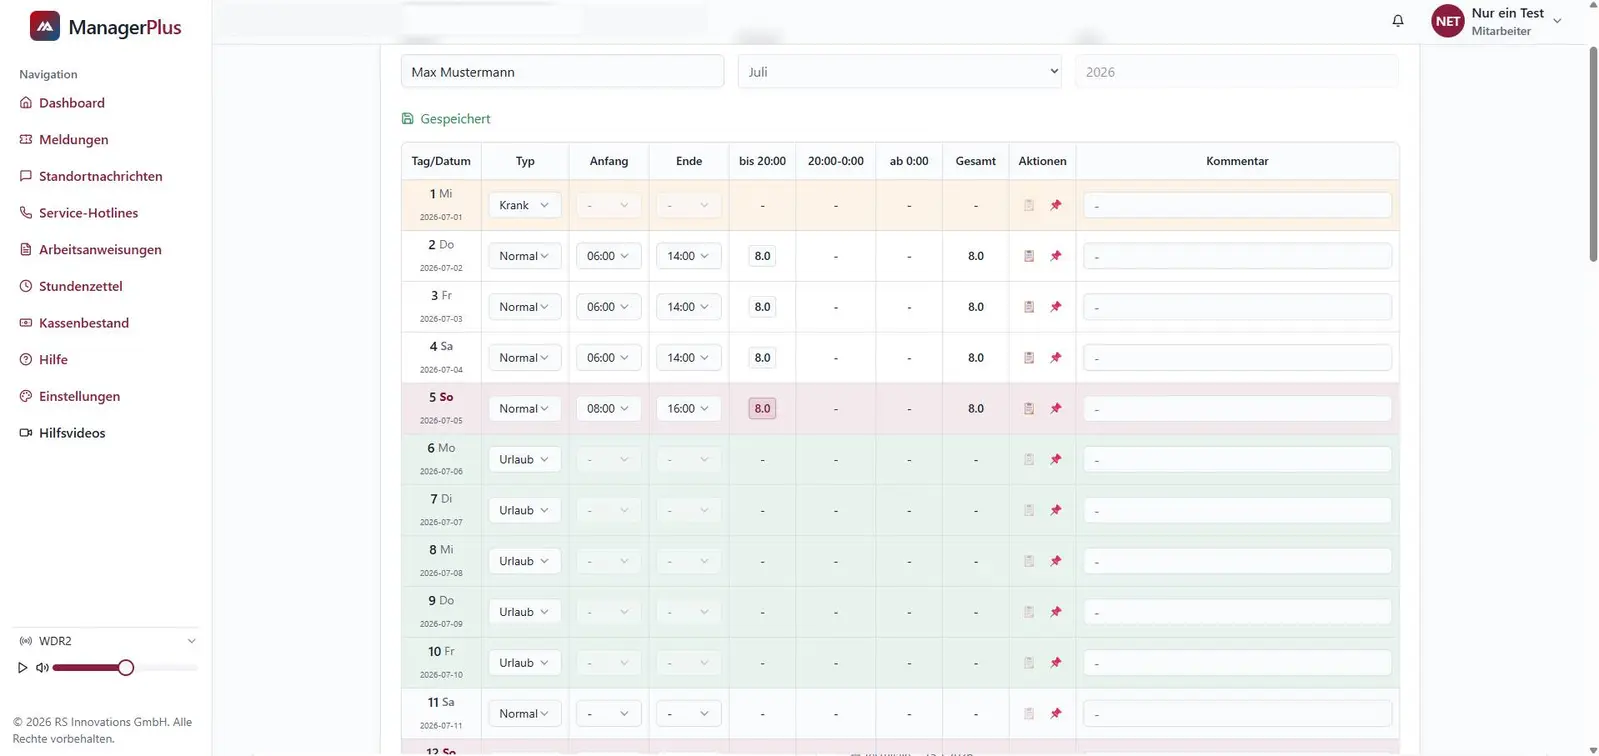This screenshot has width=1599, height=756.
Task: Click the pin icon in row 1 Mi
Action: [1056, 205]
